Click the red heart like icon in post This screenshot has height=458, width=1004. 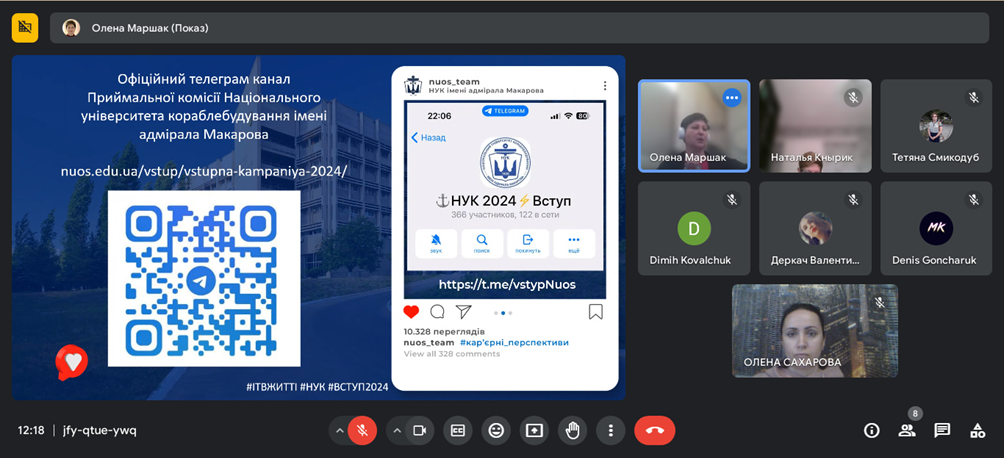click(411, 312)
